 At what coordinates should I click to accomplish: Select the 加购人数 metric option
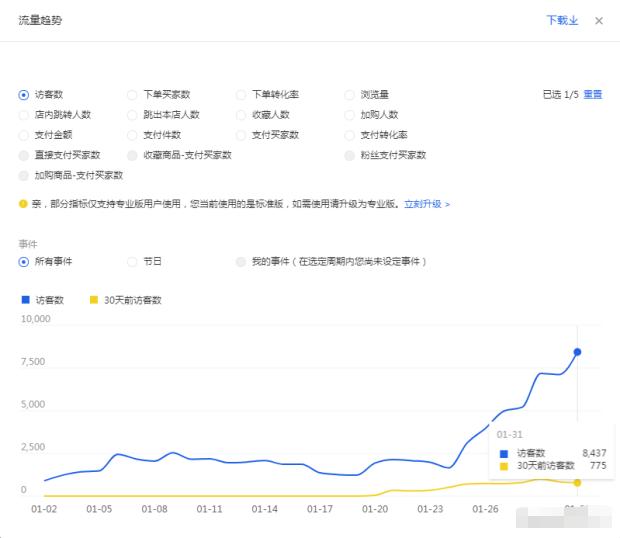click(x=350, y=115)
